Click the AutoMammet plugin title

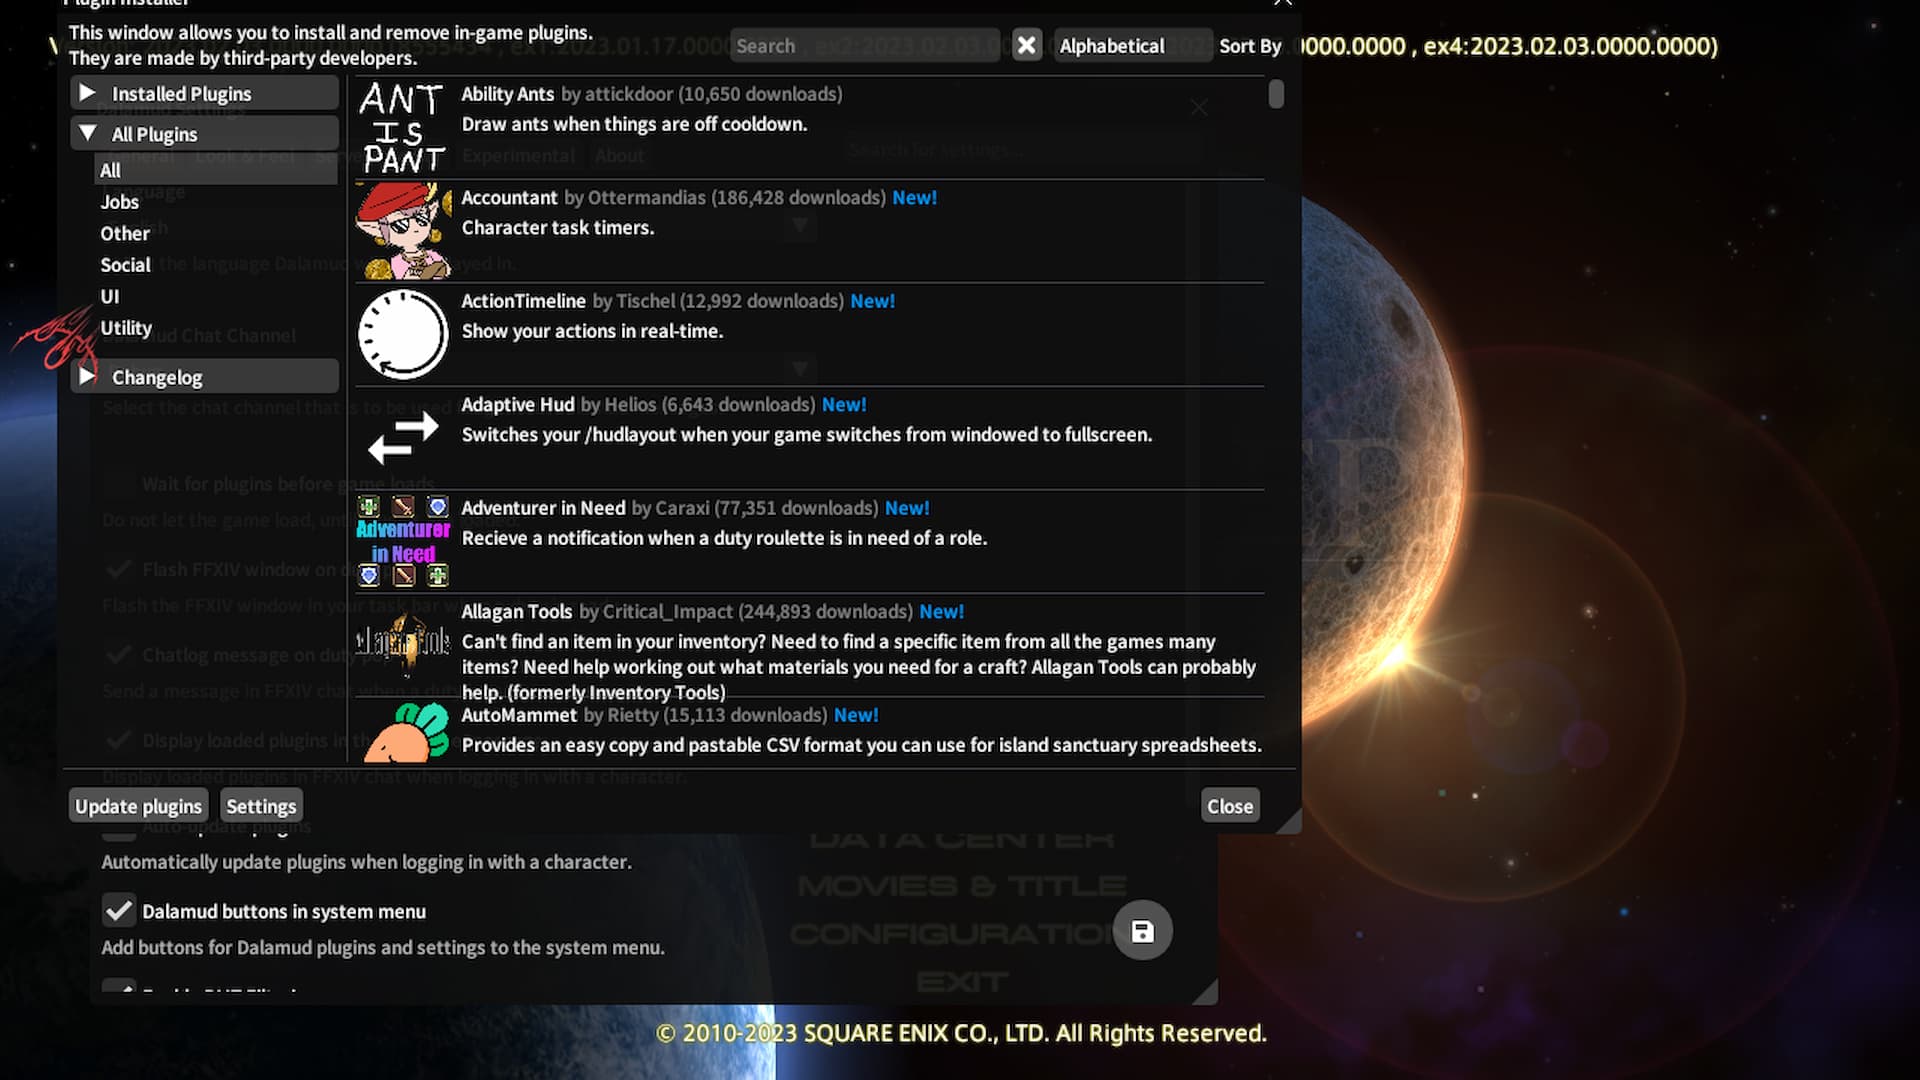point(519,715)
